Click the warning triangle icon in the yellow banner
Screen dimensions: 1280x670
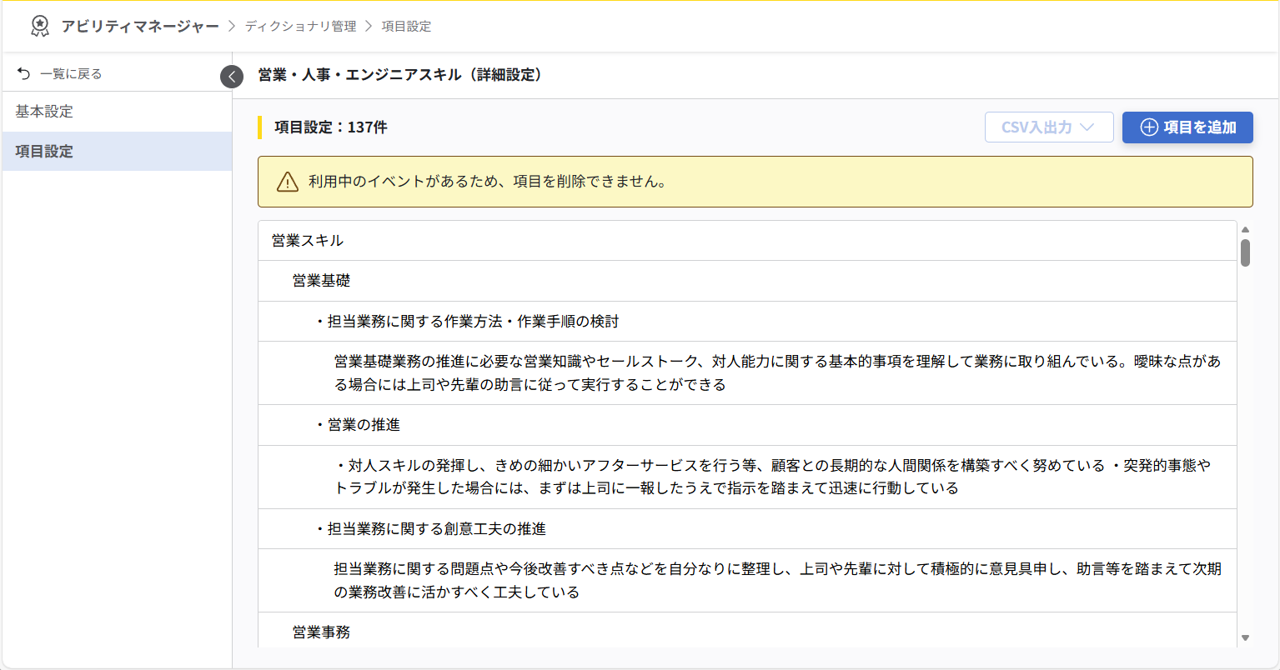(287, 182)
